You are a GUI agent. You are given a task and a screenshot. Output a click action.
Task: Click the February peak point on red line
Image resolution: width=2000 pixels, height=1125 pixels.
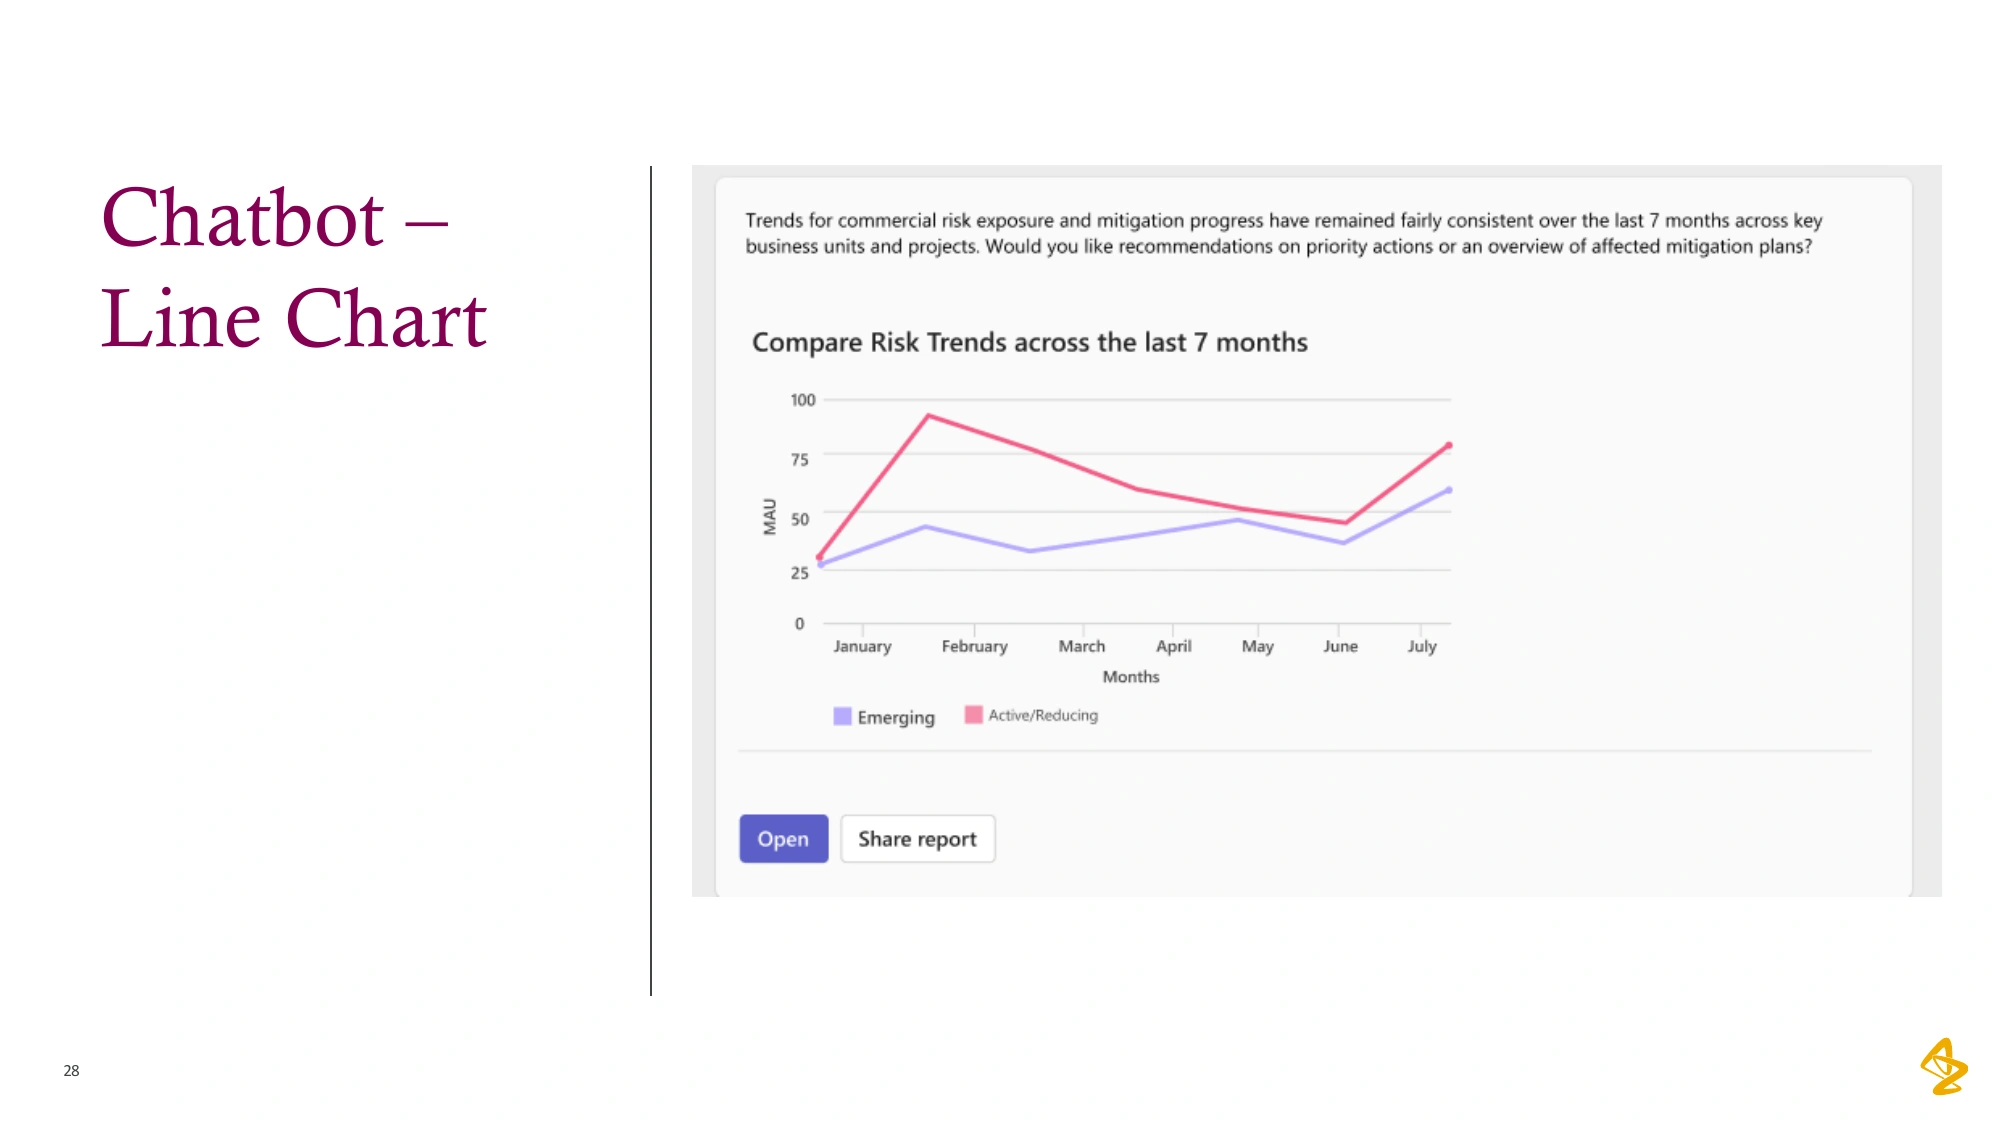[x=929, y=415]
